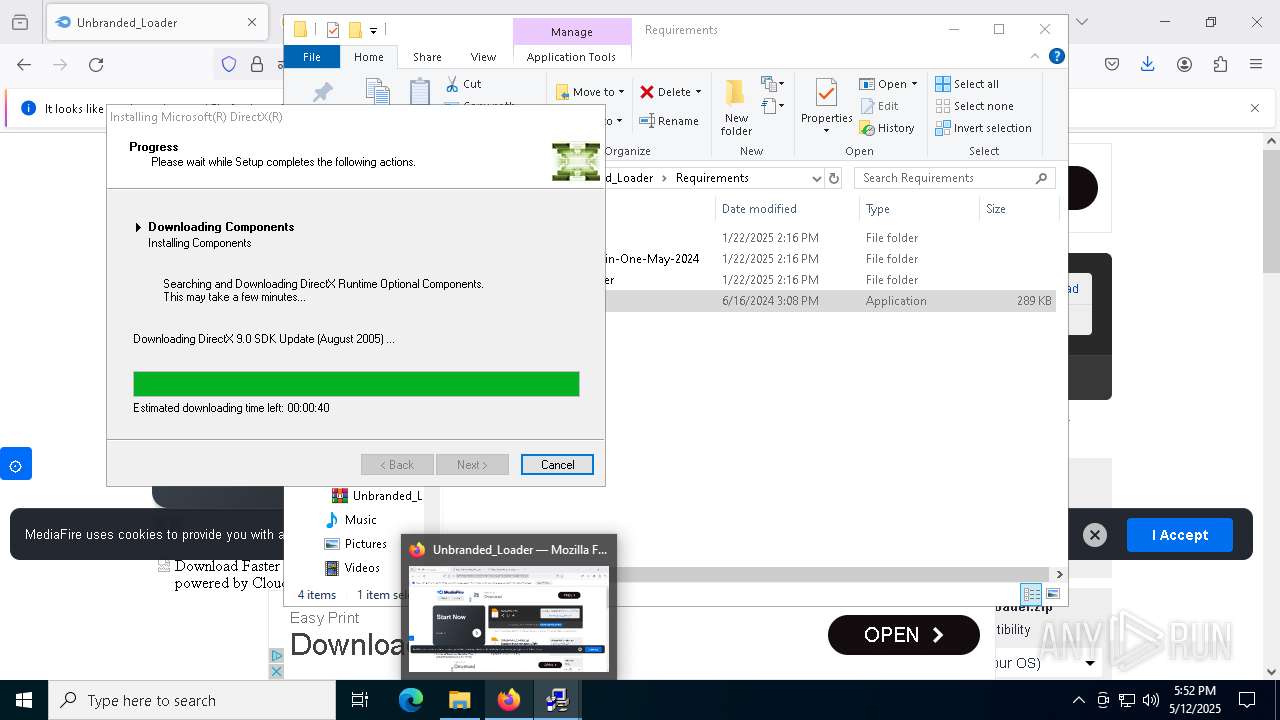Click the Requirements breadcrumb in address bar

[712, 178]
